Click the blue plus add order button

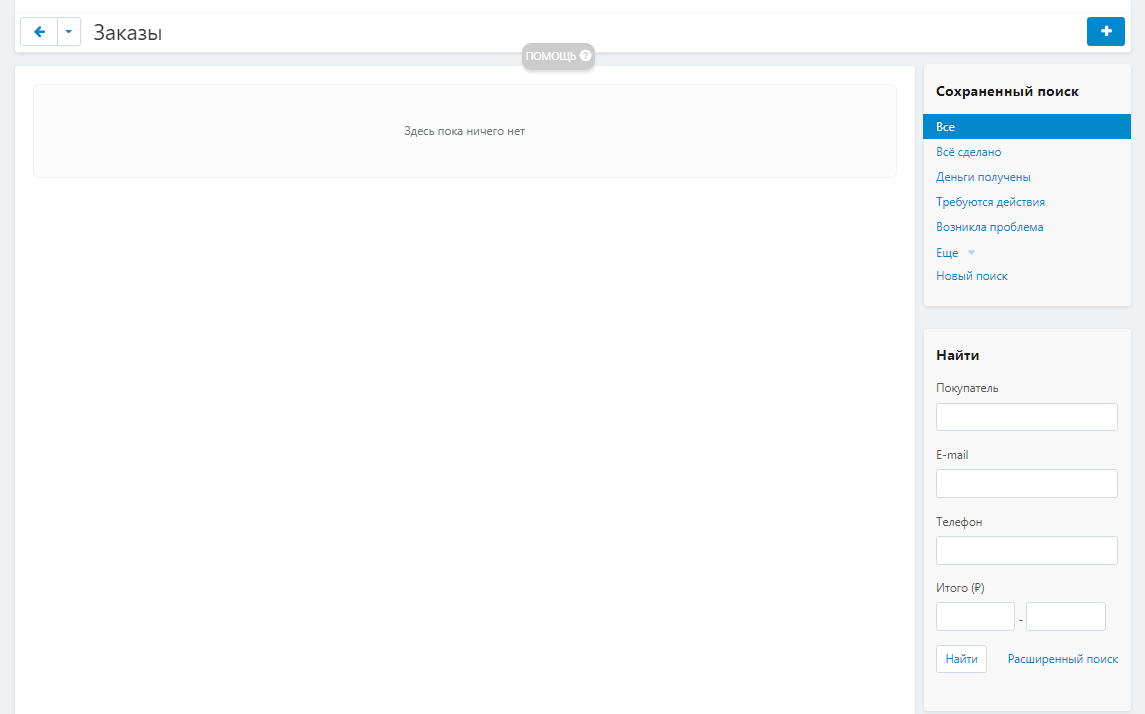tap(1106, 31)
